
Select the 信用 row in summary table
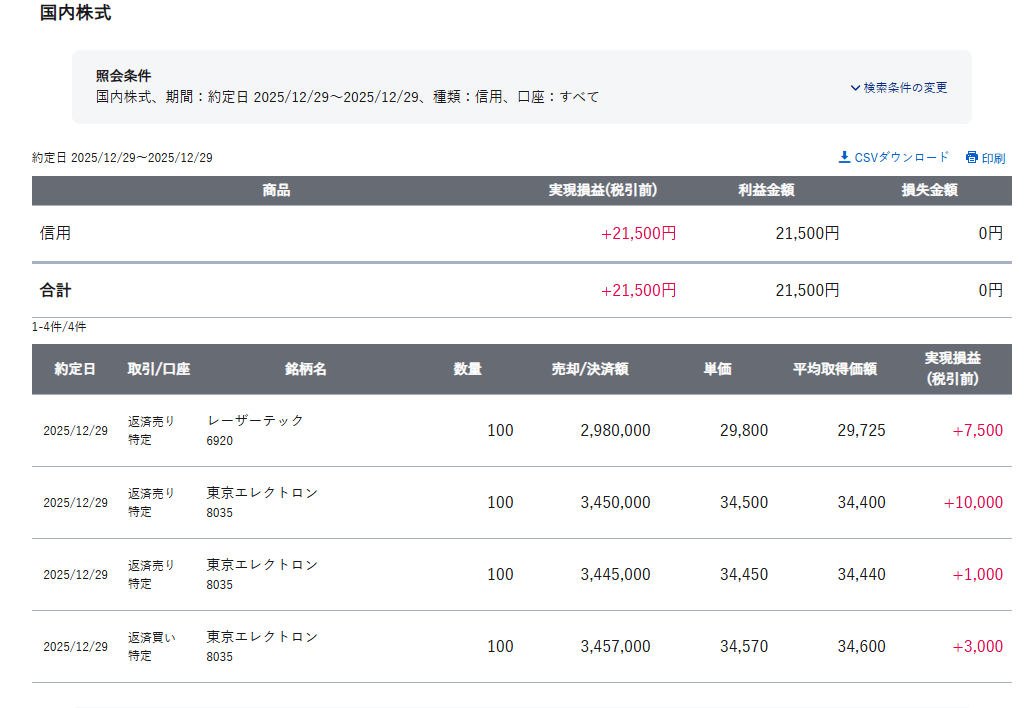(56, 233)
